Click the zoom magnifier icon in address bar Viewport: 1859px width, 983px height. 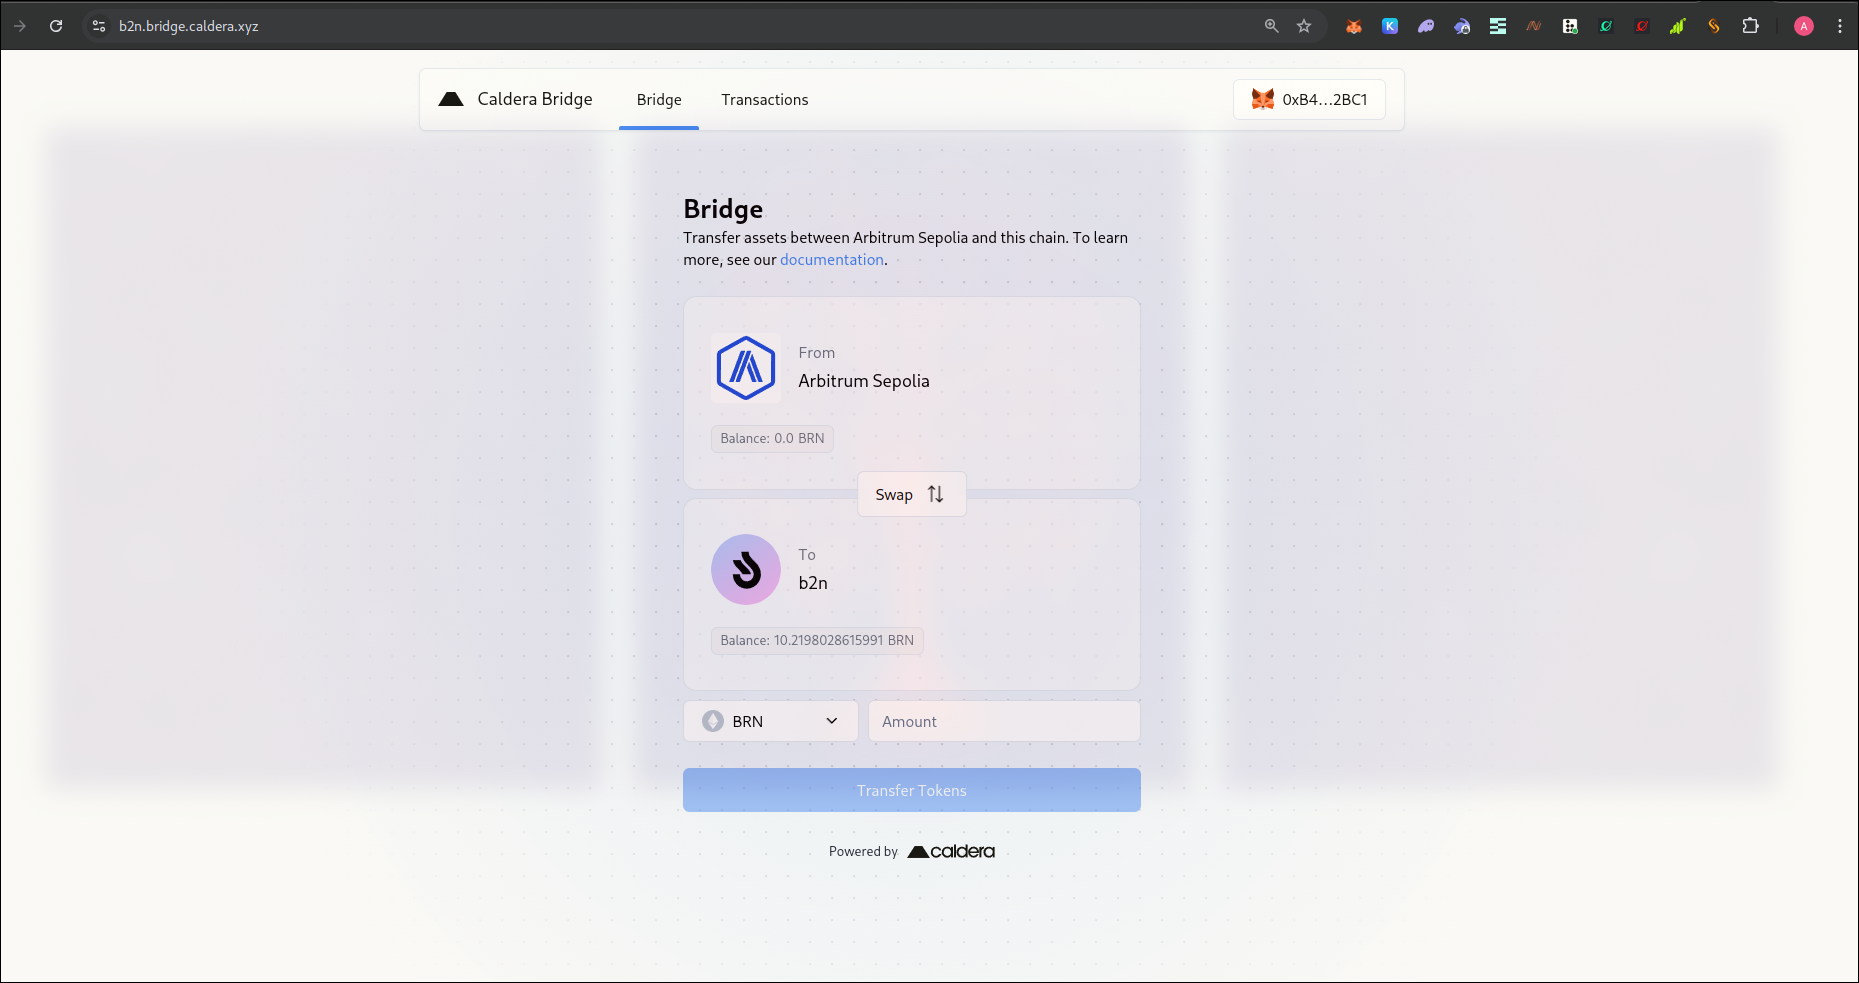tap(1272, 26)
